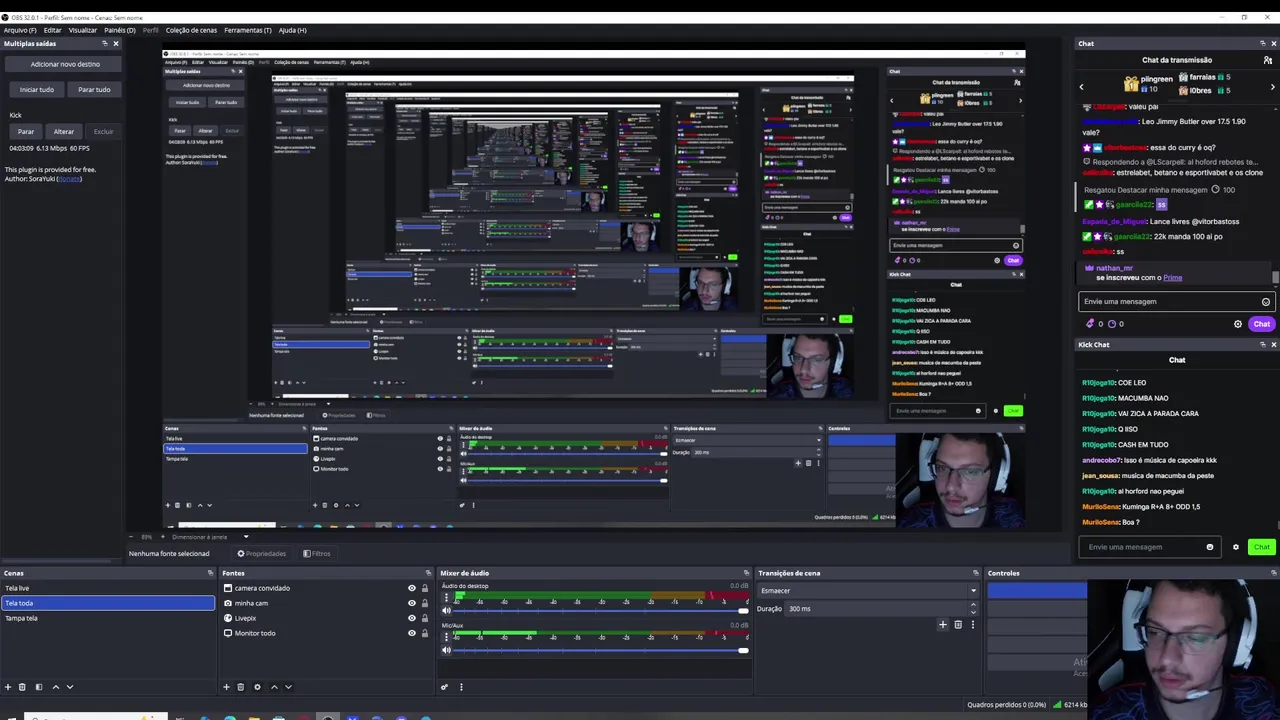
Task: Open the Twitch chat settings gear
Action: point(1238,324)
